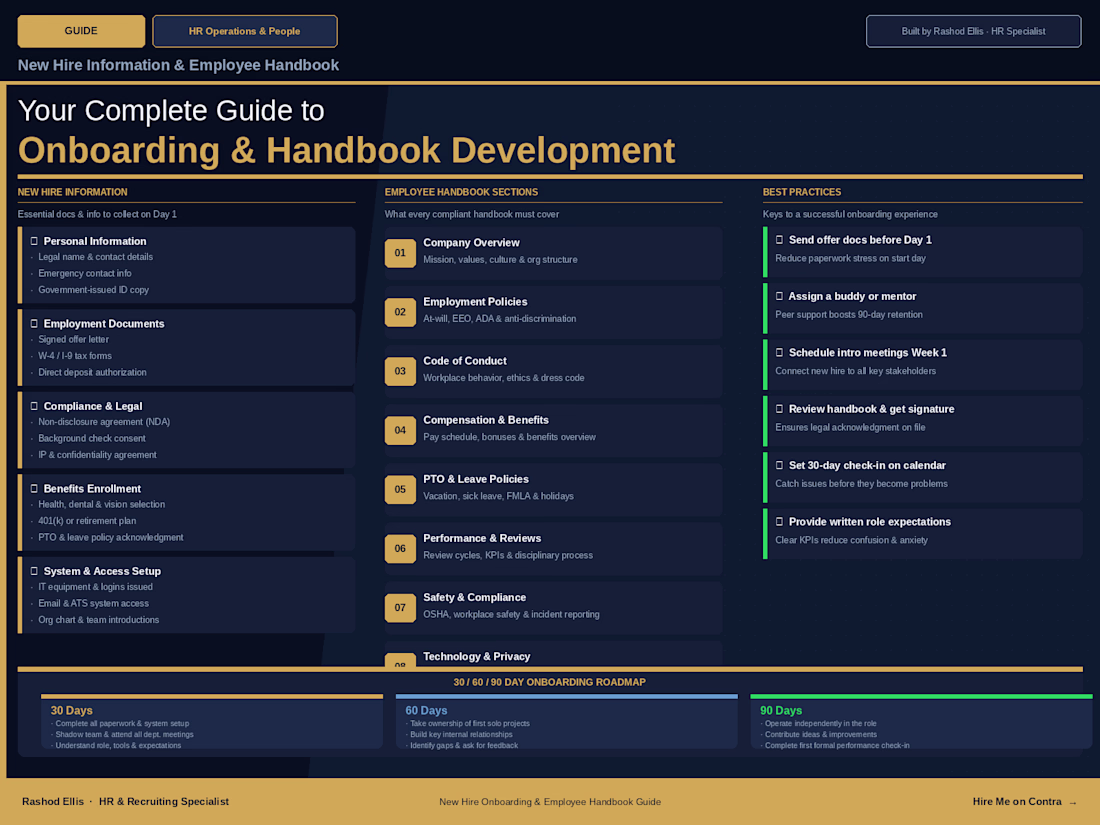Select the Employment Policies heading
Screen dimensions: 1100x825
point(475,302)
